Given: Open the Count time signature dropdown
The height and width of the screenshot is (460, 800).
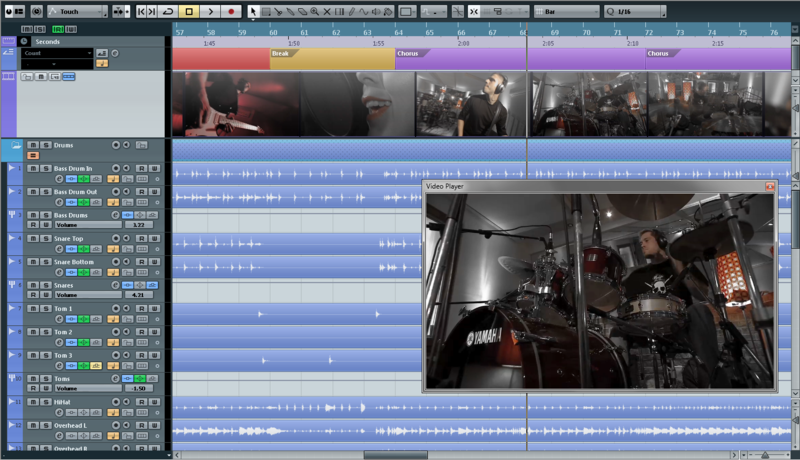Looking at the screenshot, I should [x=57, y=53].
